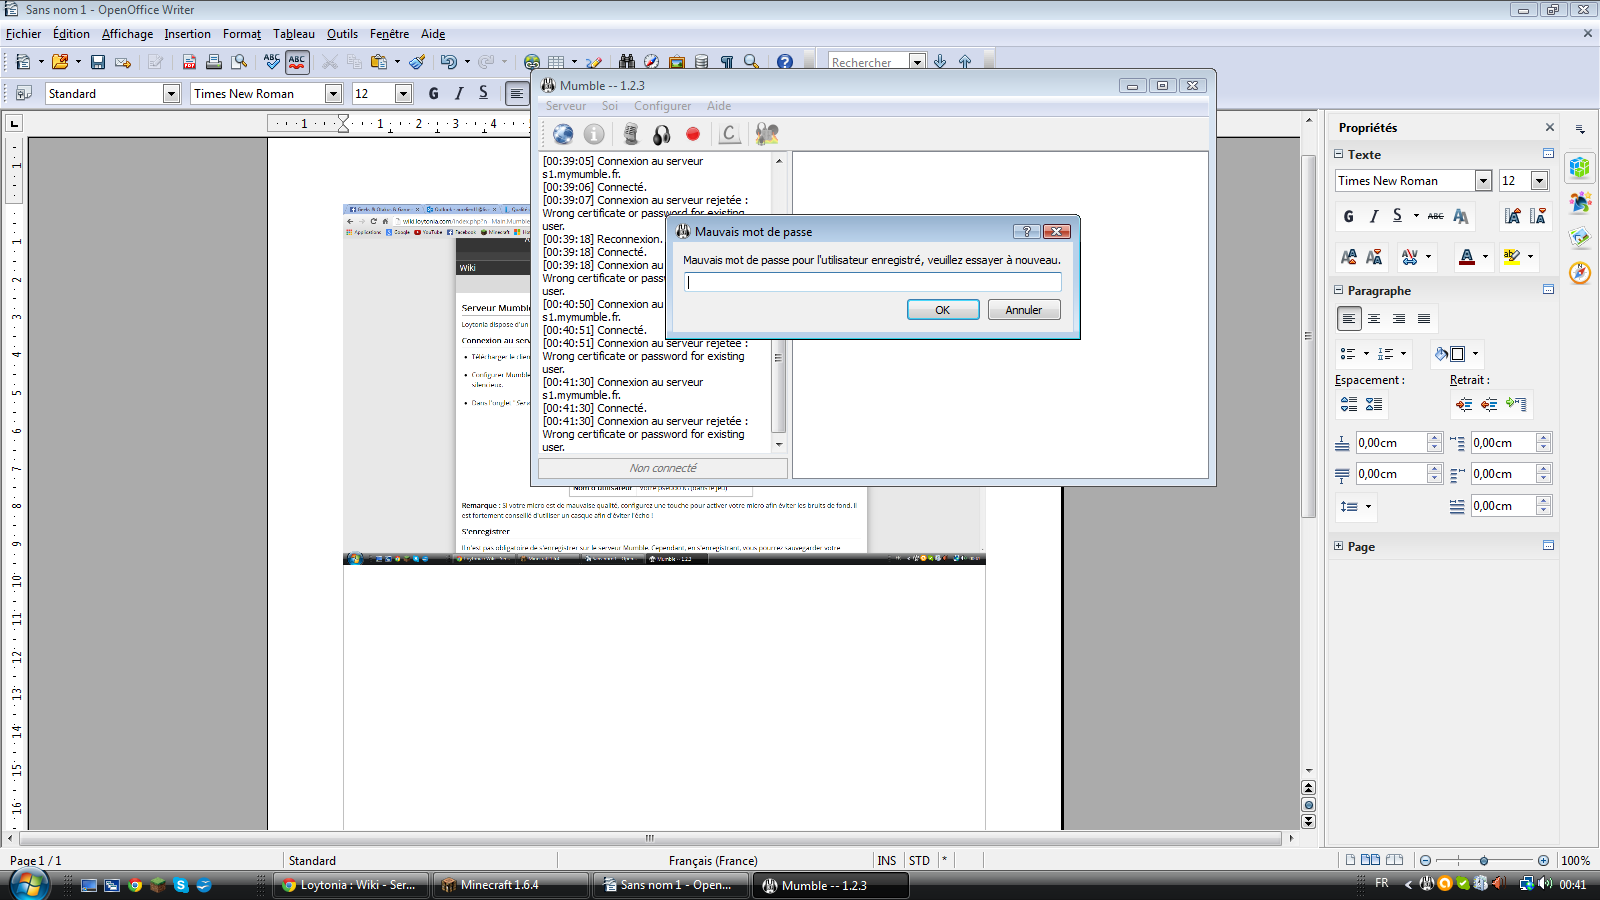The image size is (1600, 900).
Task: Open the toolbar font size dropdown arrow
Action: (403, 93)
